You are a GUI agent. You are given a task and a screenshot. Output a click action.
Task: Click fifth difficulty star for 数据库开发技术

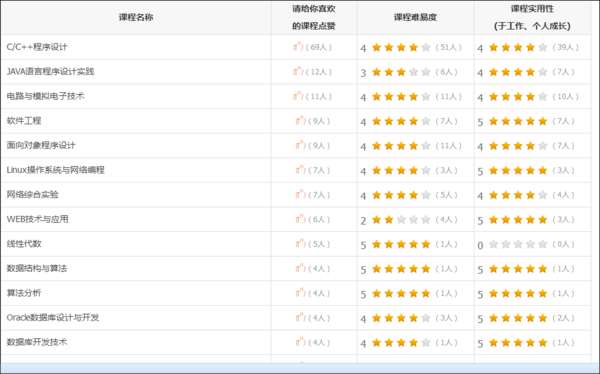(426, 343)
